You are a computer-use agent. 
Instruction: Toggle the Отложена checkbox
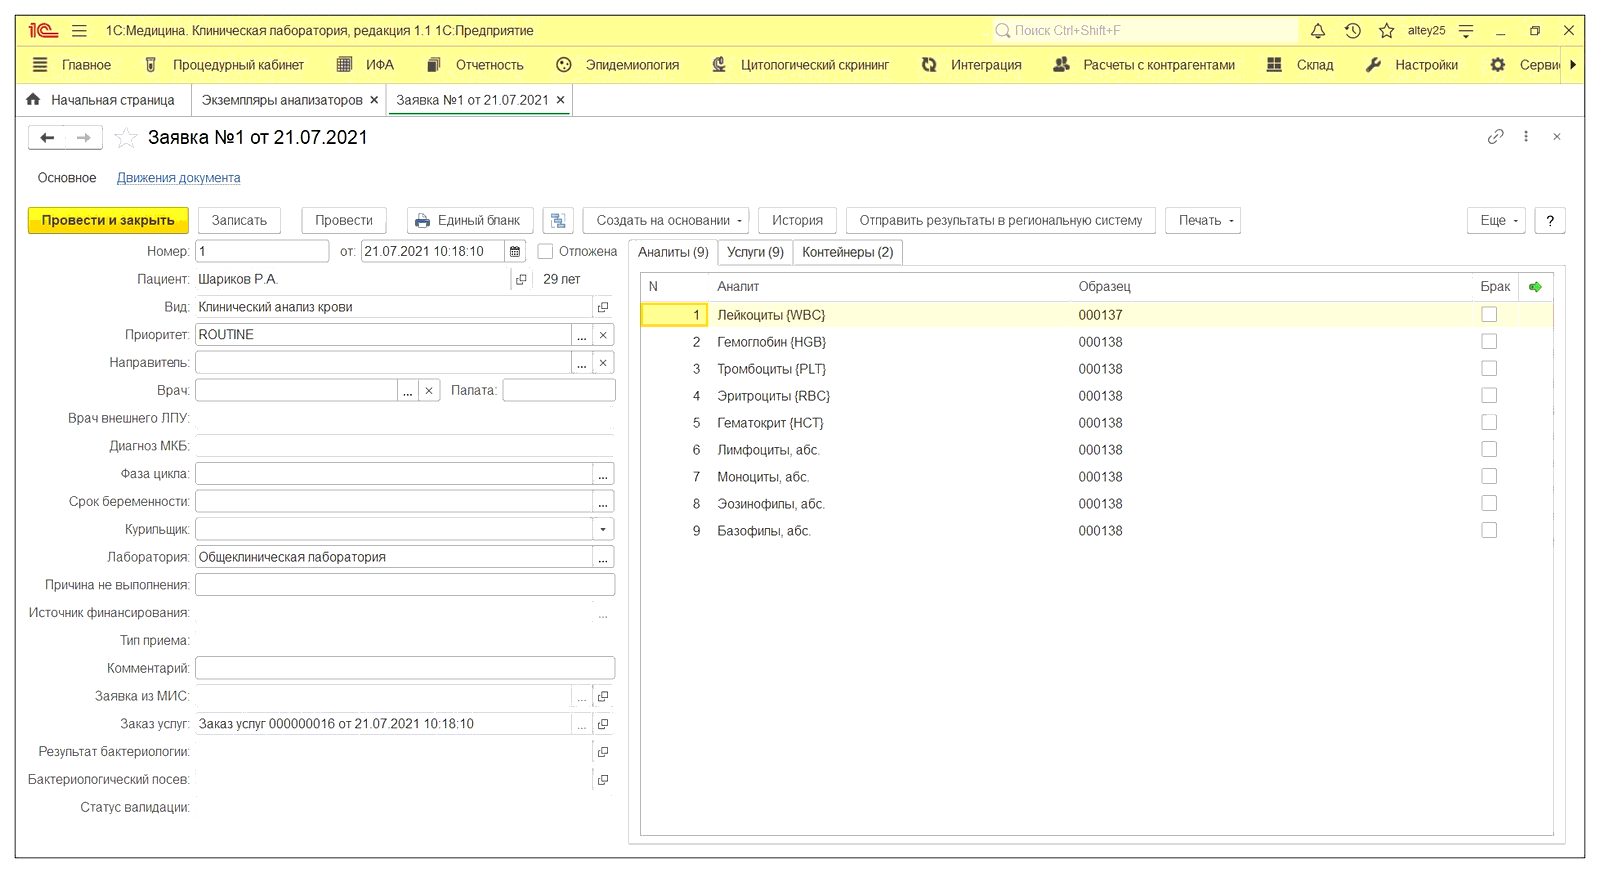point(545,252)
